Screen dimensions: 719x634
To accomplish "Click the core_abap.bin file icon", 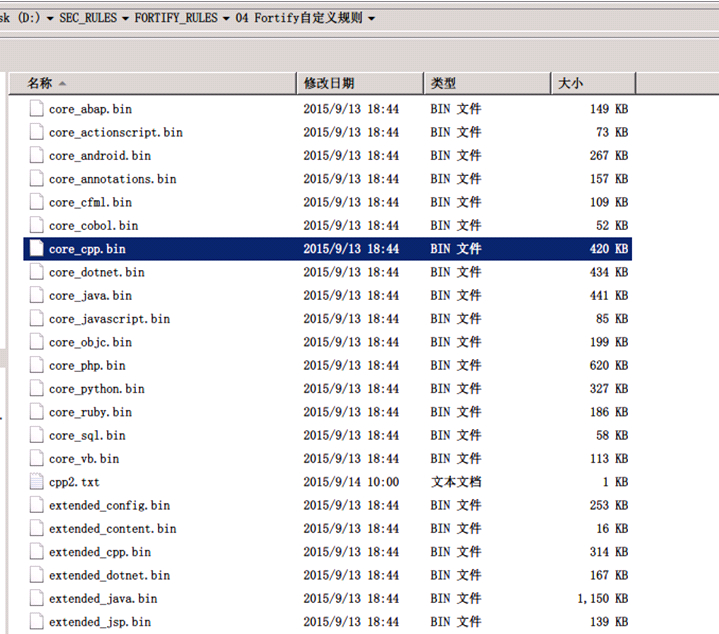I will coord(37,109).
